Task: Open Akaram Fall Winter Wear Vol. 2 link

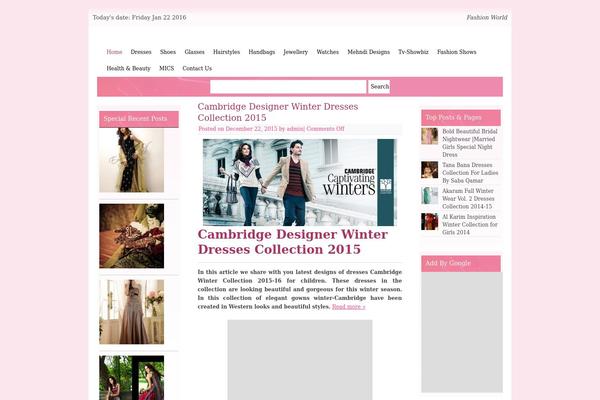Action: coord(468,198)
